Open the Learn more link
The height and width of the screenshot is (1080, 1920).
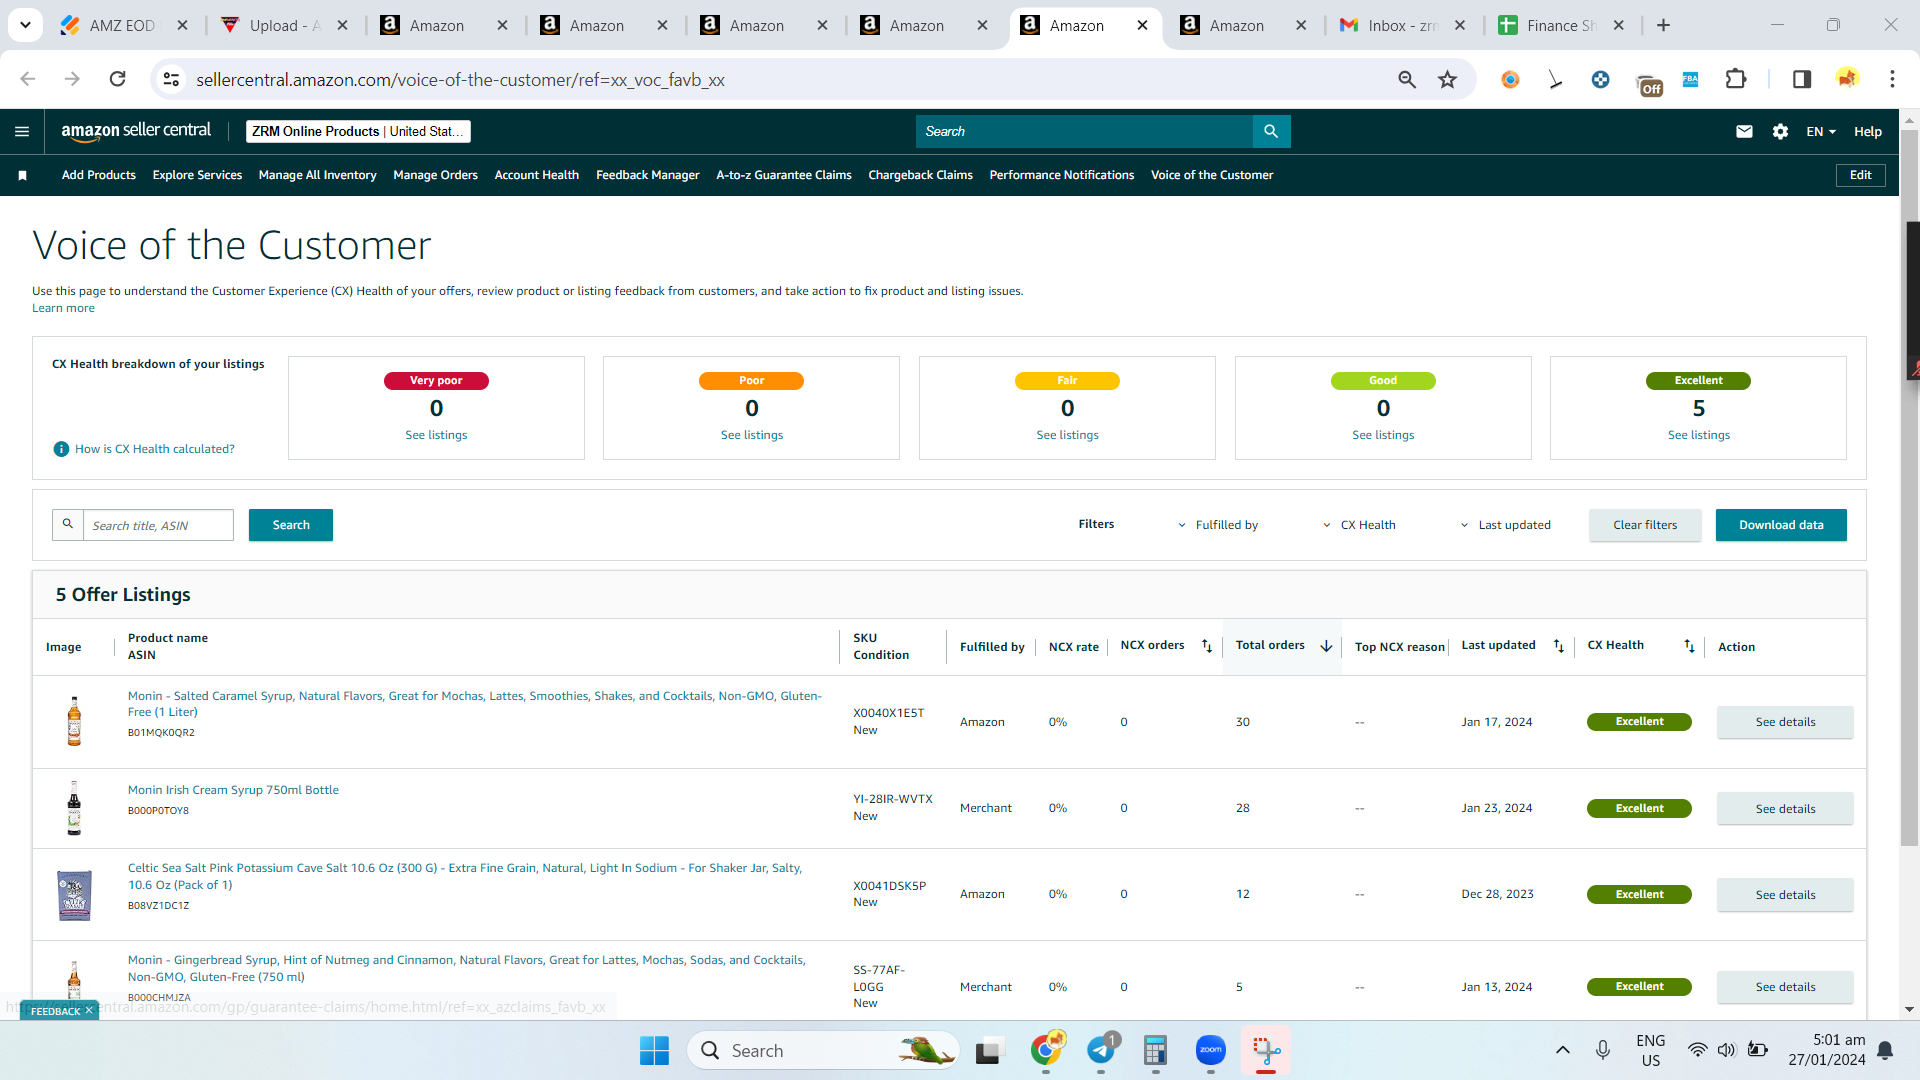(x=63, y=308)
